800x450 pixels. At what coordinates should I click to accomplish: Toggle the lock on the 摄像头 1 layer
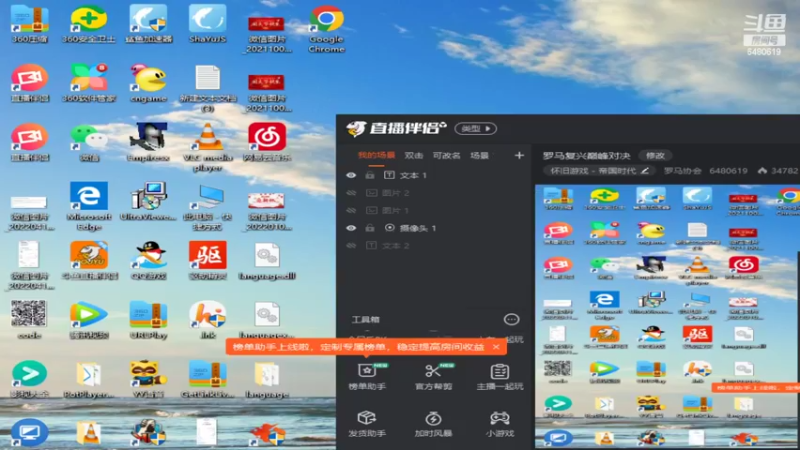[370, 228]
